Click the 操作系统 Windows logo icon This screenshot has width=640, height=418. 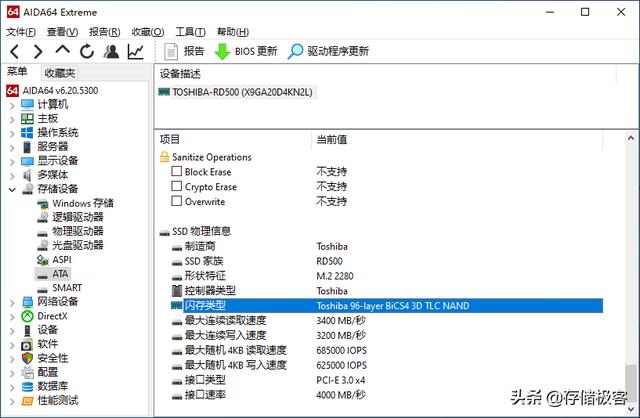27,133
